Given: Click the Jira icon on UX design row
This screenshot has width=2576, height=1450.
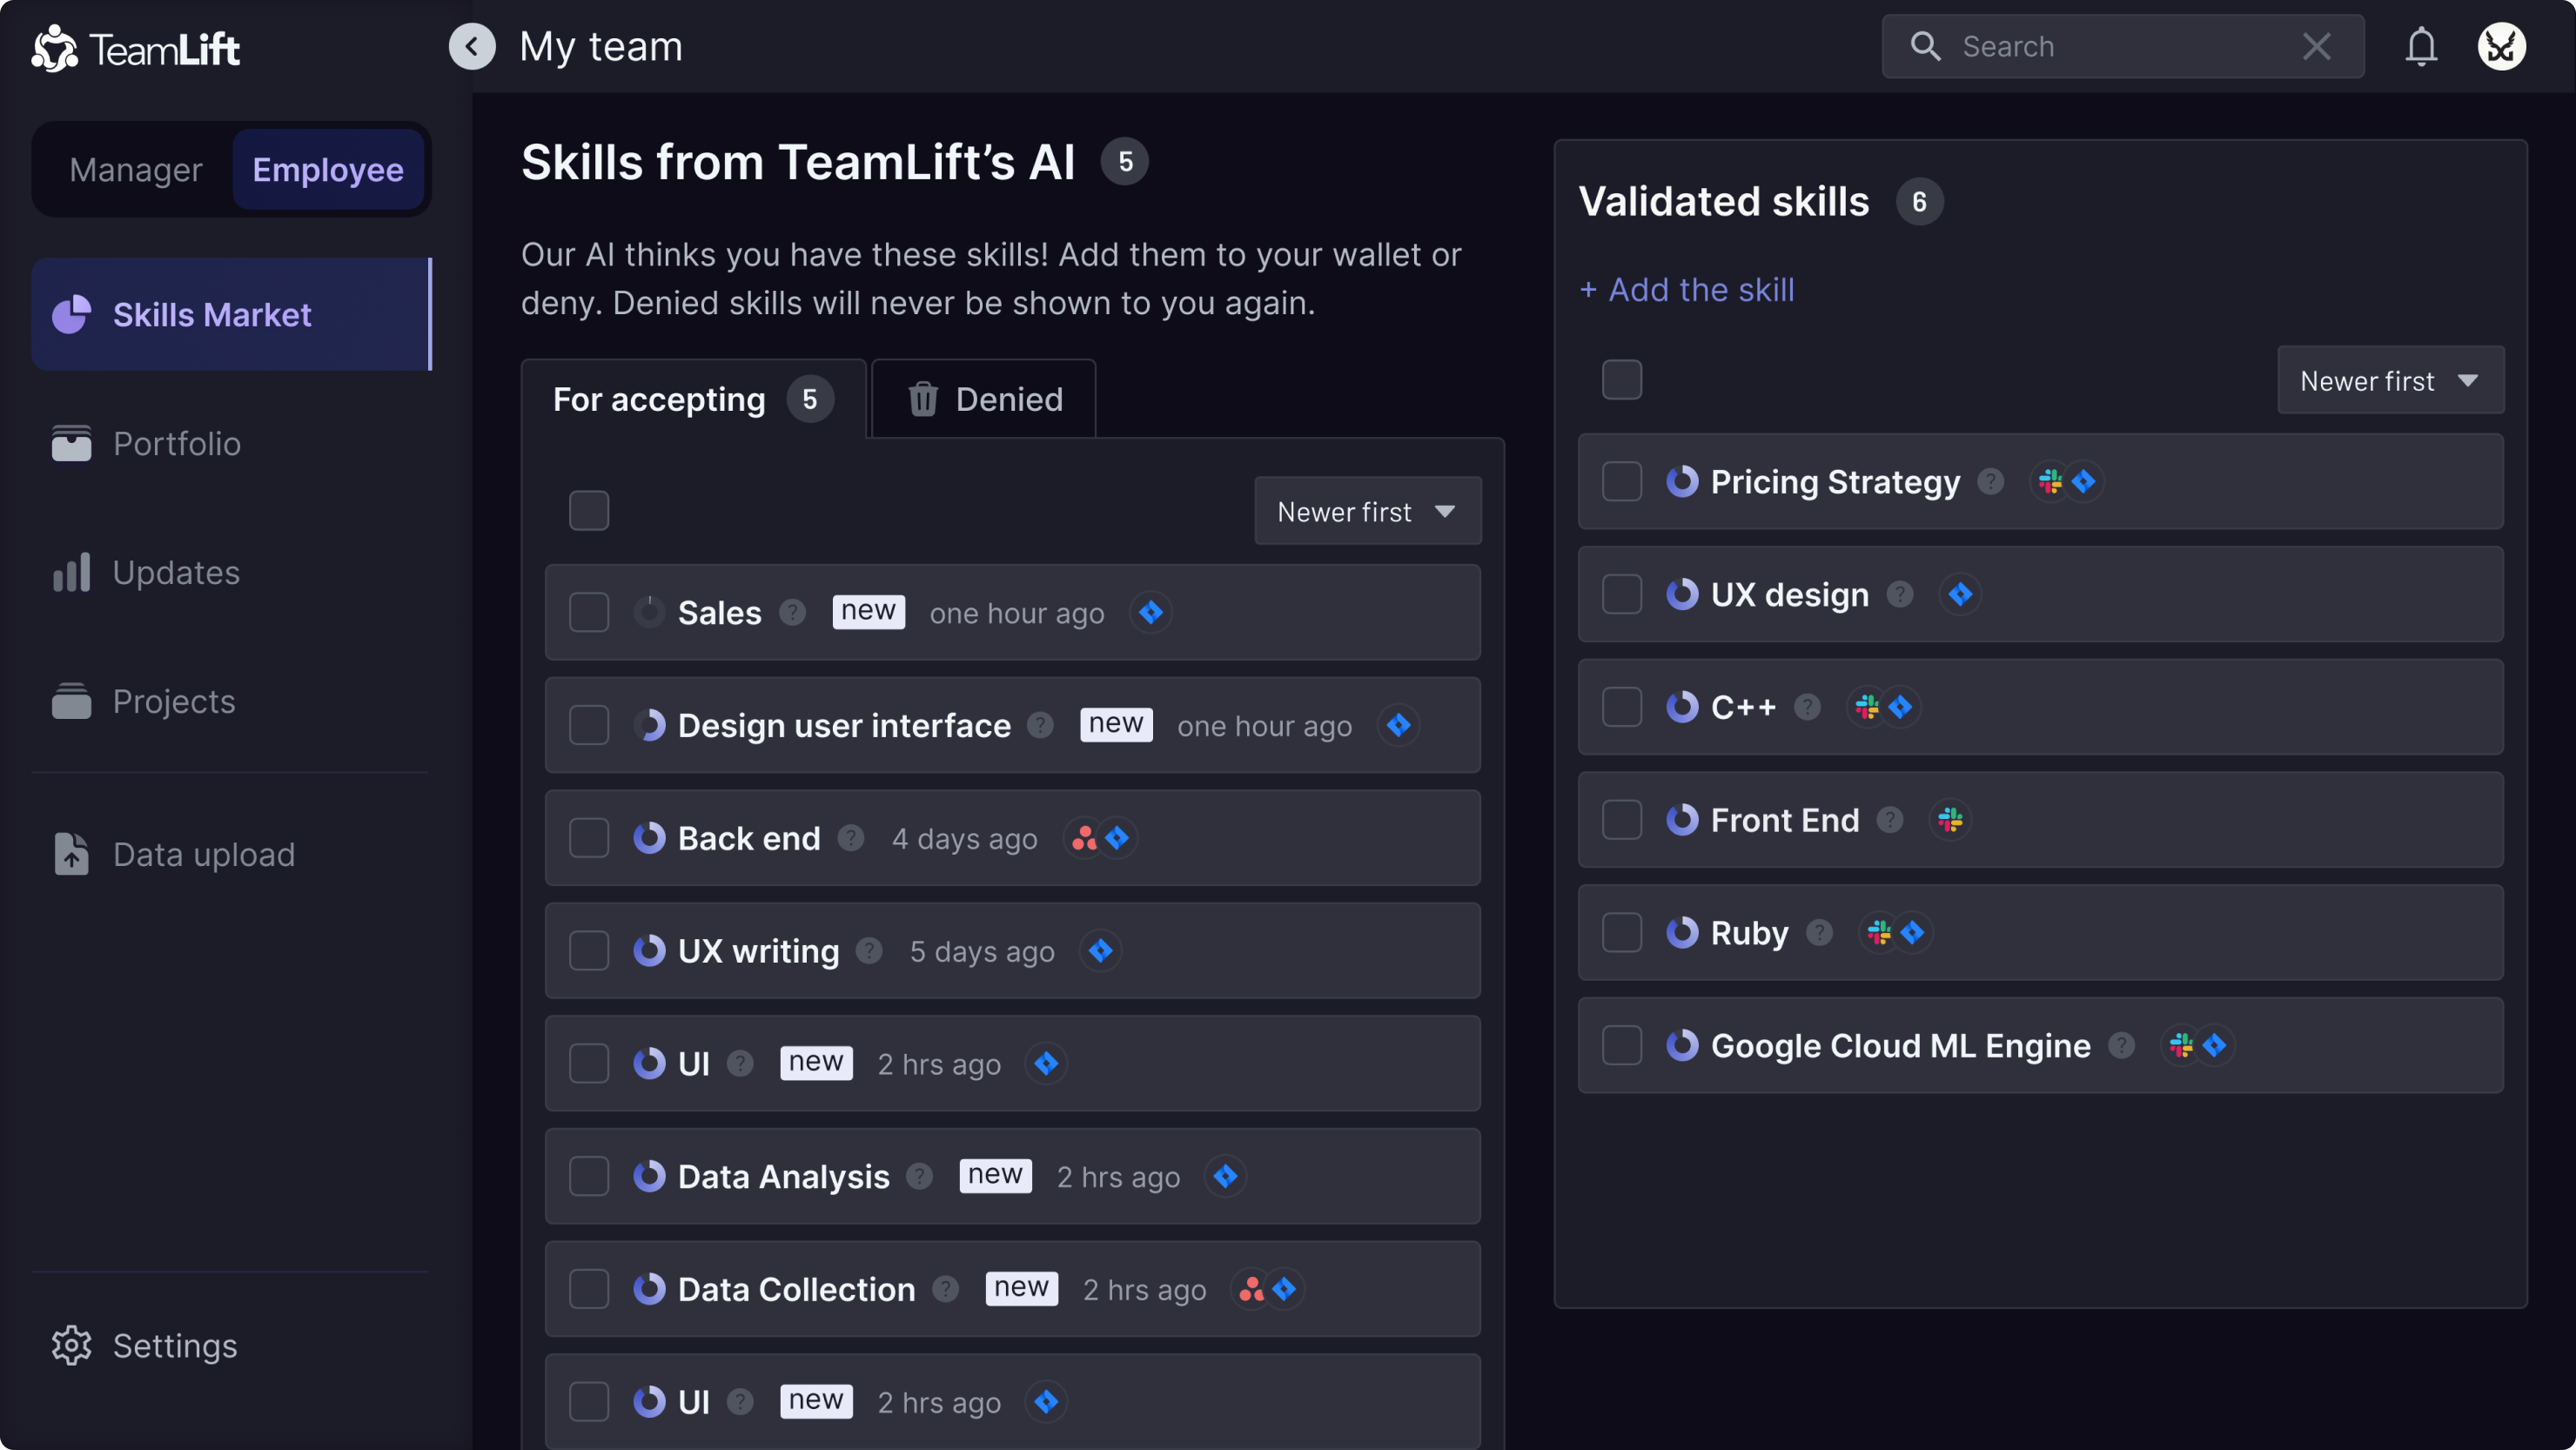Looking at the screenshot, I should [x=1960, y=594].
